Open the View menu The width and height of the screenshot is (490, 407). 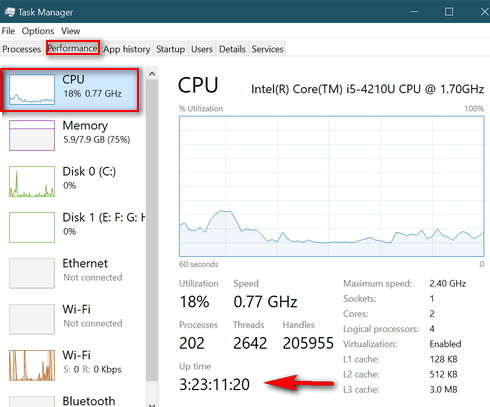pyautogui.click(x=70, y=31)
